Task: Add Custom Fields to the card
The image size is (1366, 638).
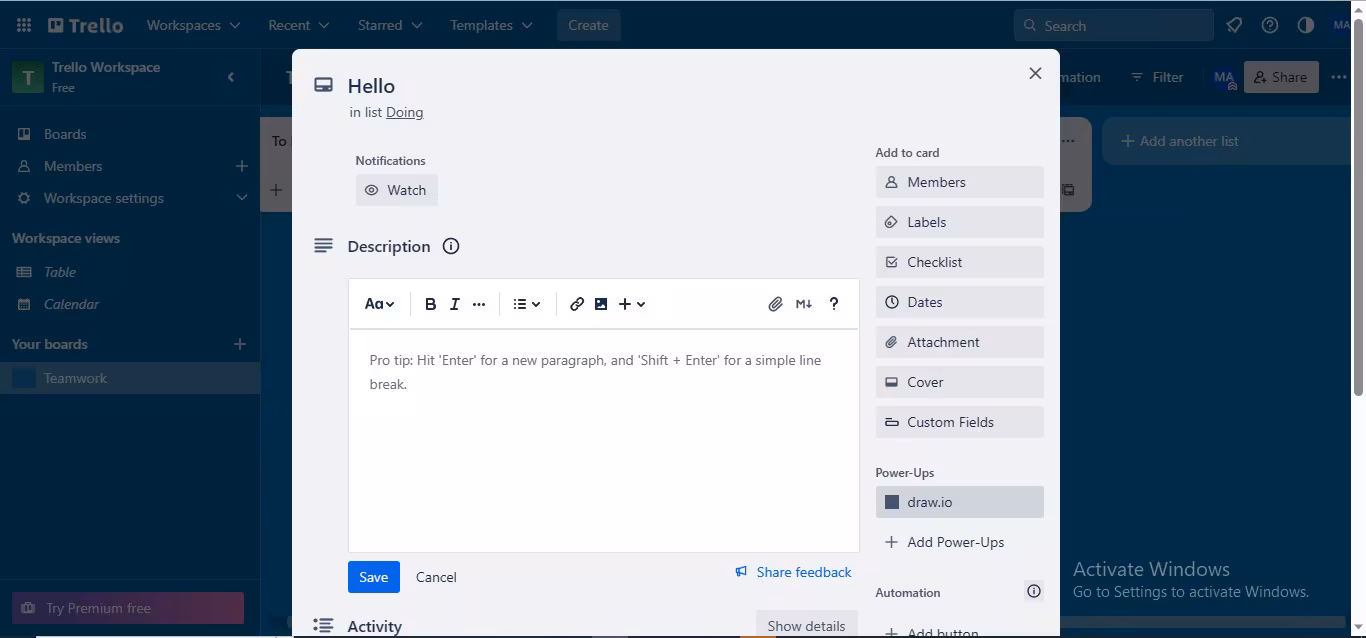Action: 960,422
